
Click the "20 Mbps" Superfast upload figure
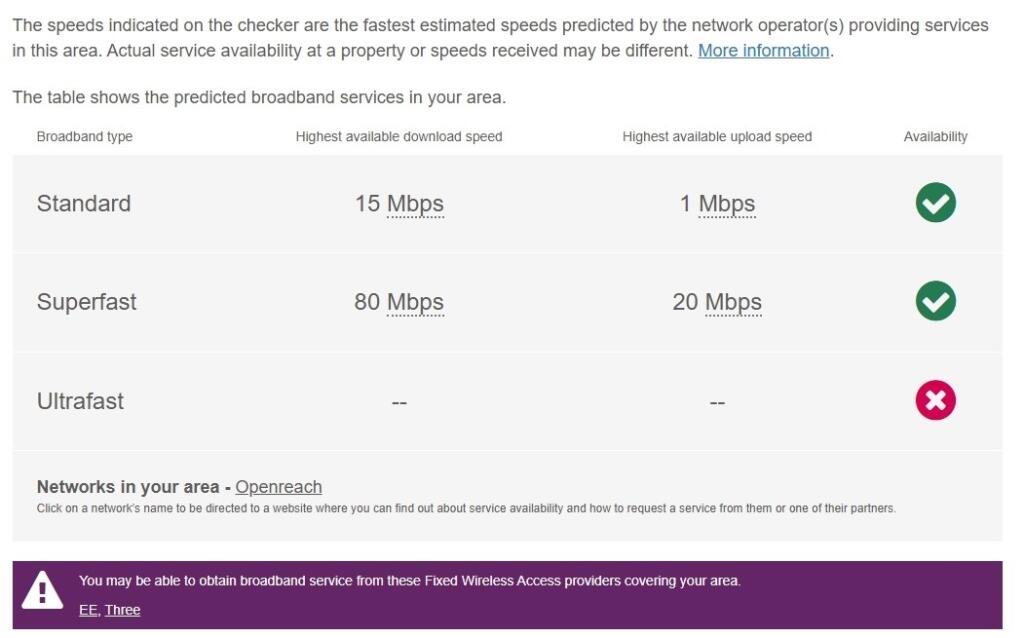(x=718, y=301)
